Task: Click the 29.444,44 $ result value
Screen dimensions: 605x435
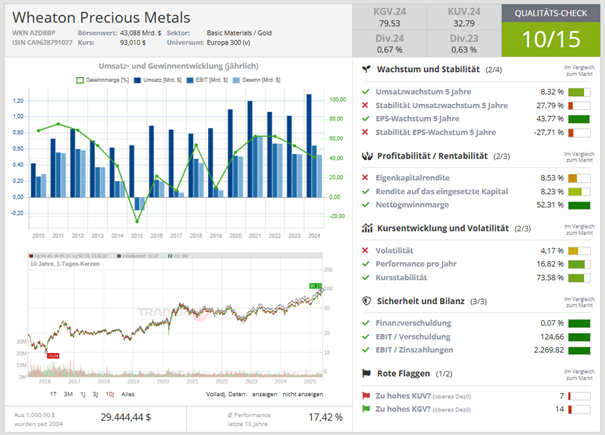Action: (x=126, y=417)
